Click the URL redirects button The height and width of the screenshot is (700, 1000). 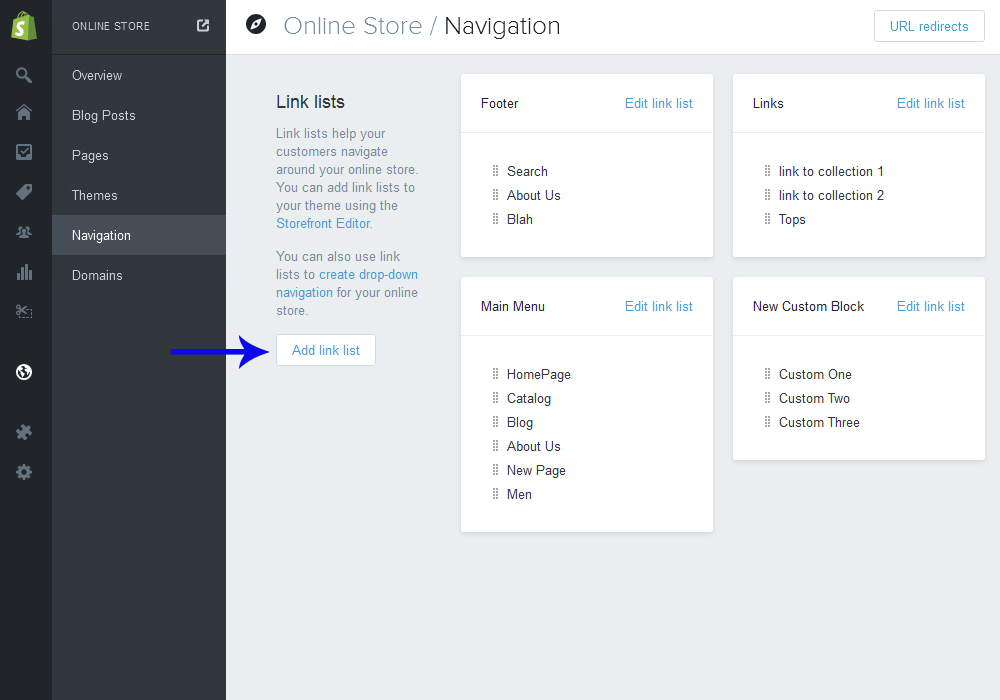coord(929,26)
